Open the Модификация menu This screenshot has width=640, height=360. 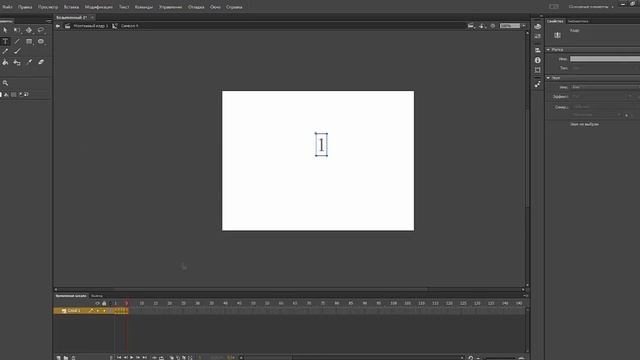[x=98, y=7]
